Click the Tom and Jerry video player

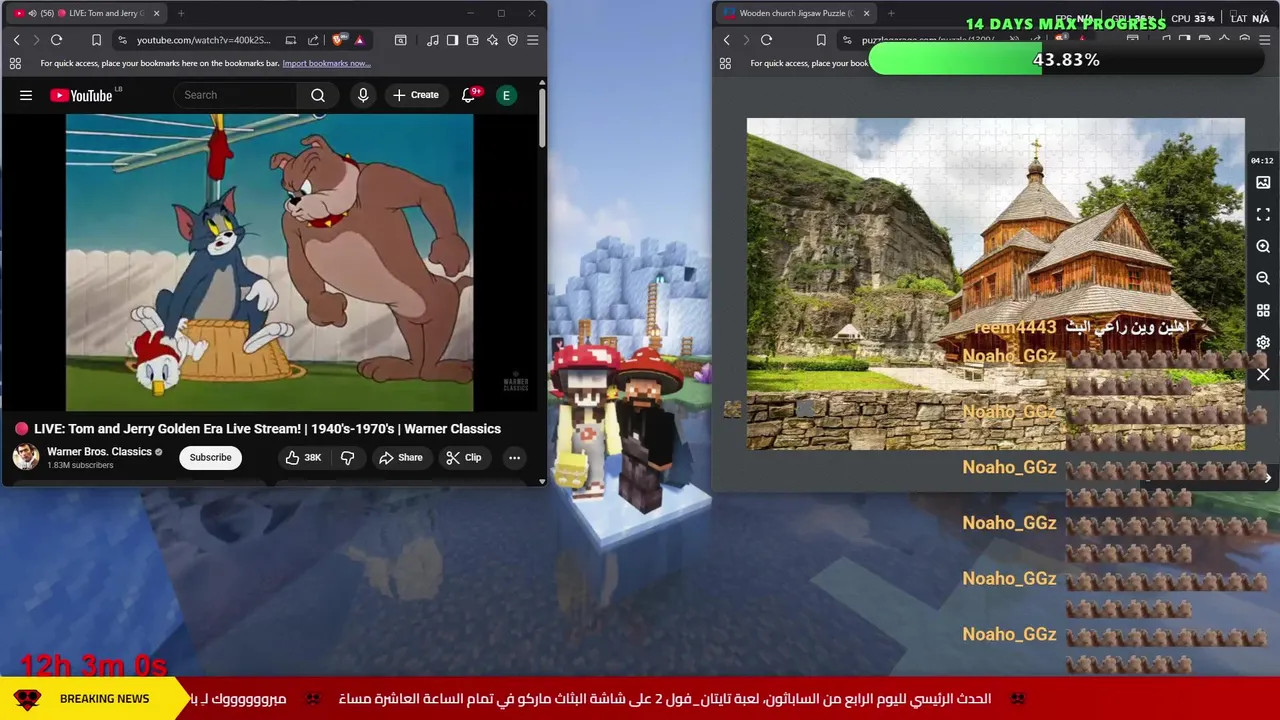pos(269,262)
